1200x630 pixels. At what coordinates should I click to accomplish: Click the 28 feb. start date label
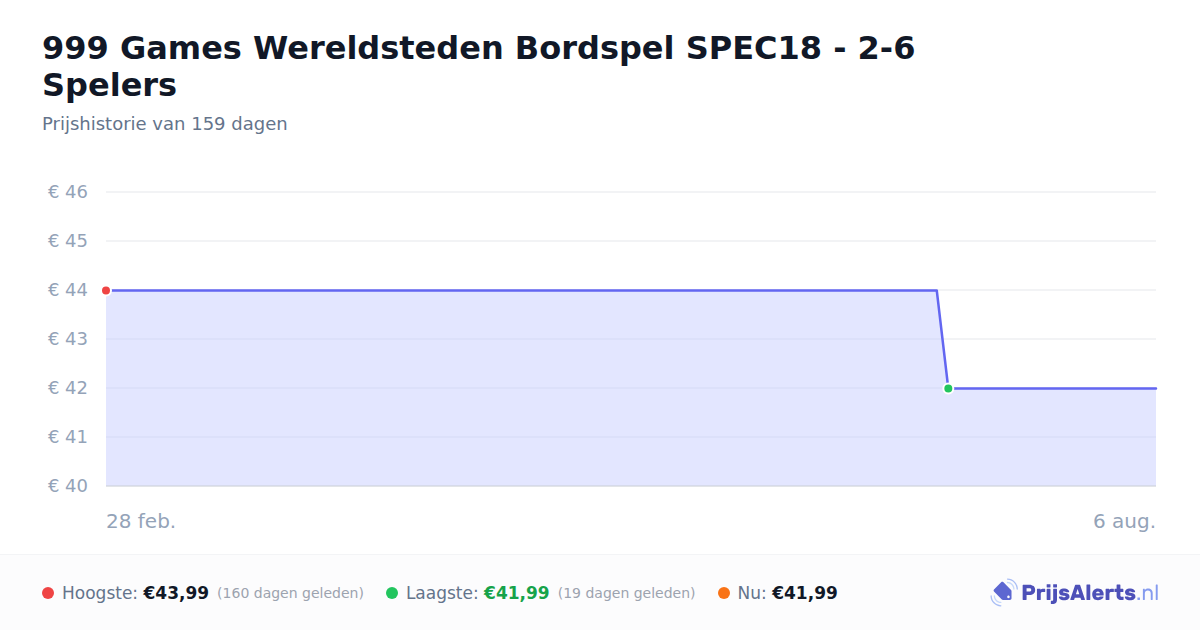click(141, 521)
